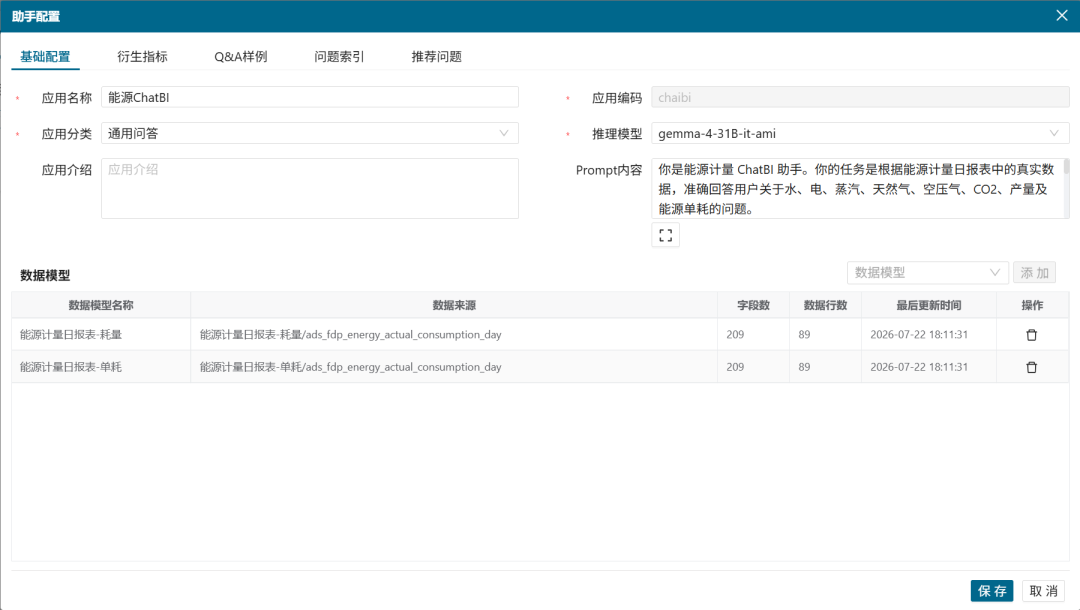Focus the 应用名称 input field
Image resolution: width=1080 pixels, height=610 pixels.
(x=310, y=97)
